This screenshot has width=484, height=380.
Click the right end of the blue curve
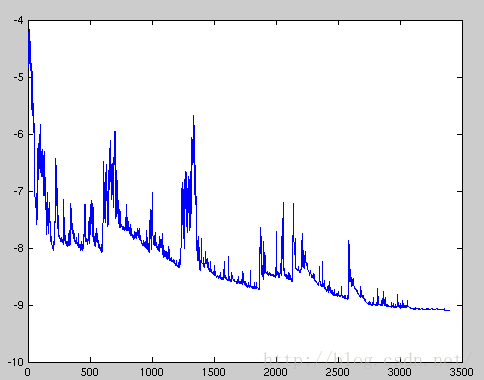coord(449,310)
